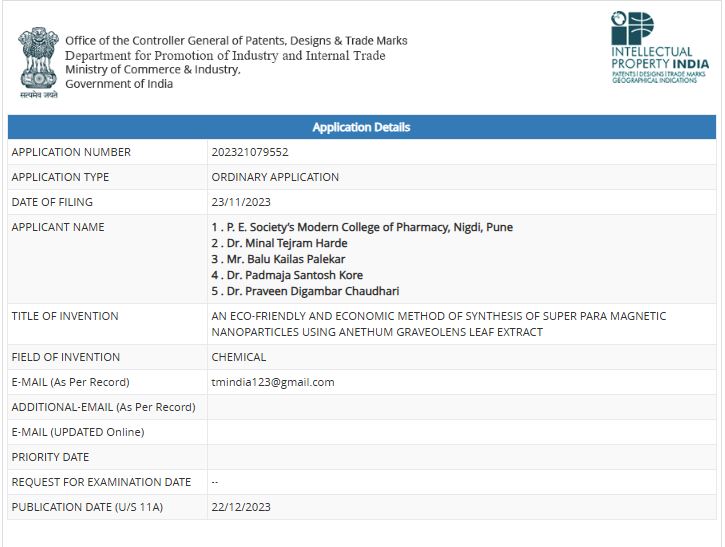Click the PRIORITY DATE label
Image resolution: width=725 pixels, height=547 pixels.
coord(50,457)
